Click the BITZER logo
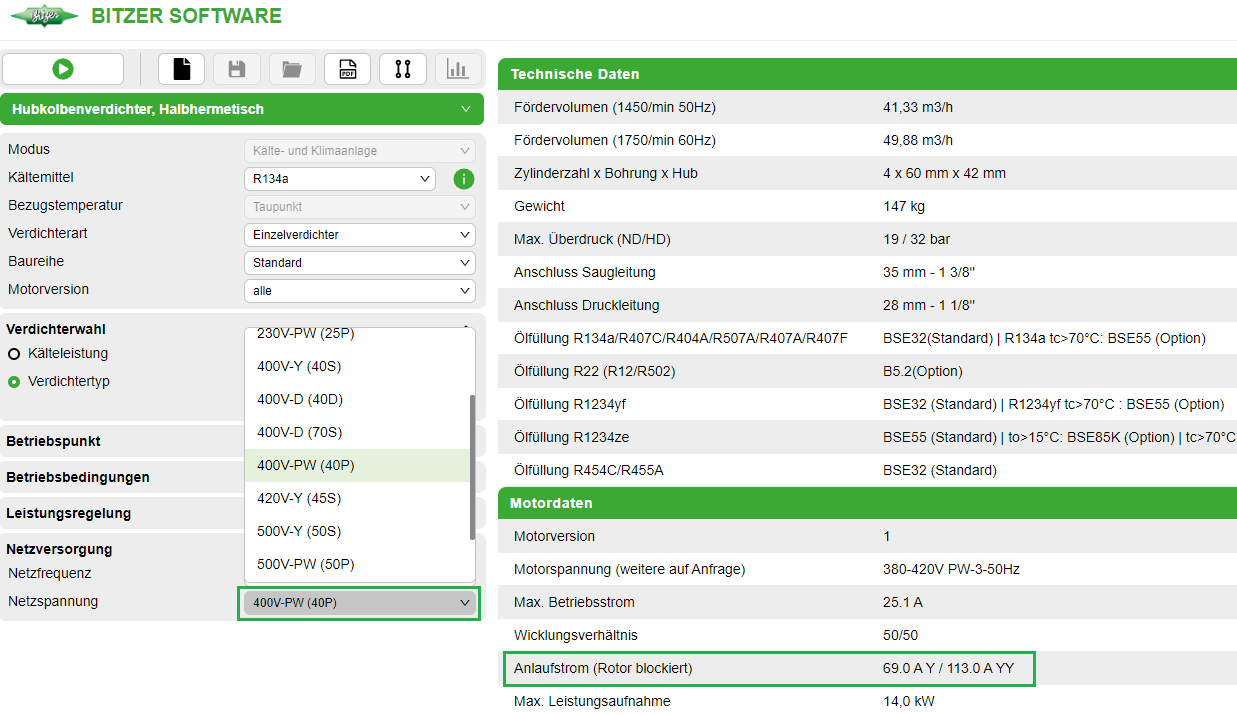The image size is (1237, 715). [43, 17]
